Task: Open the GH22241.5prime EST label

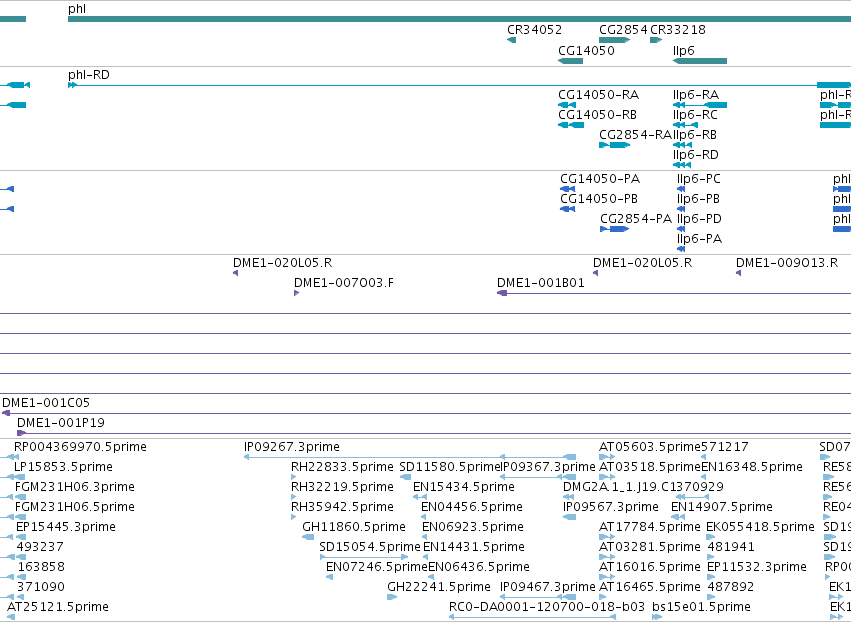Action: click(439, 587)
